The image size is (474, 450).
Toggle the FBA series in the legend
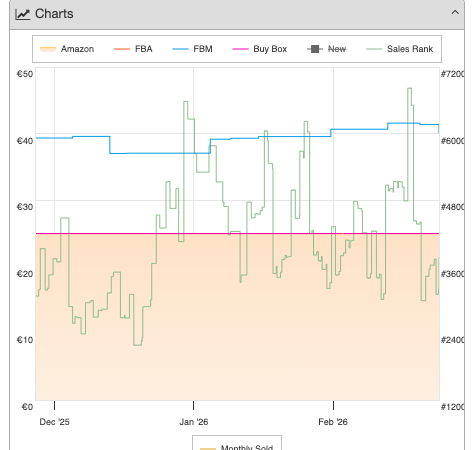(x=133, y=49)
